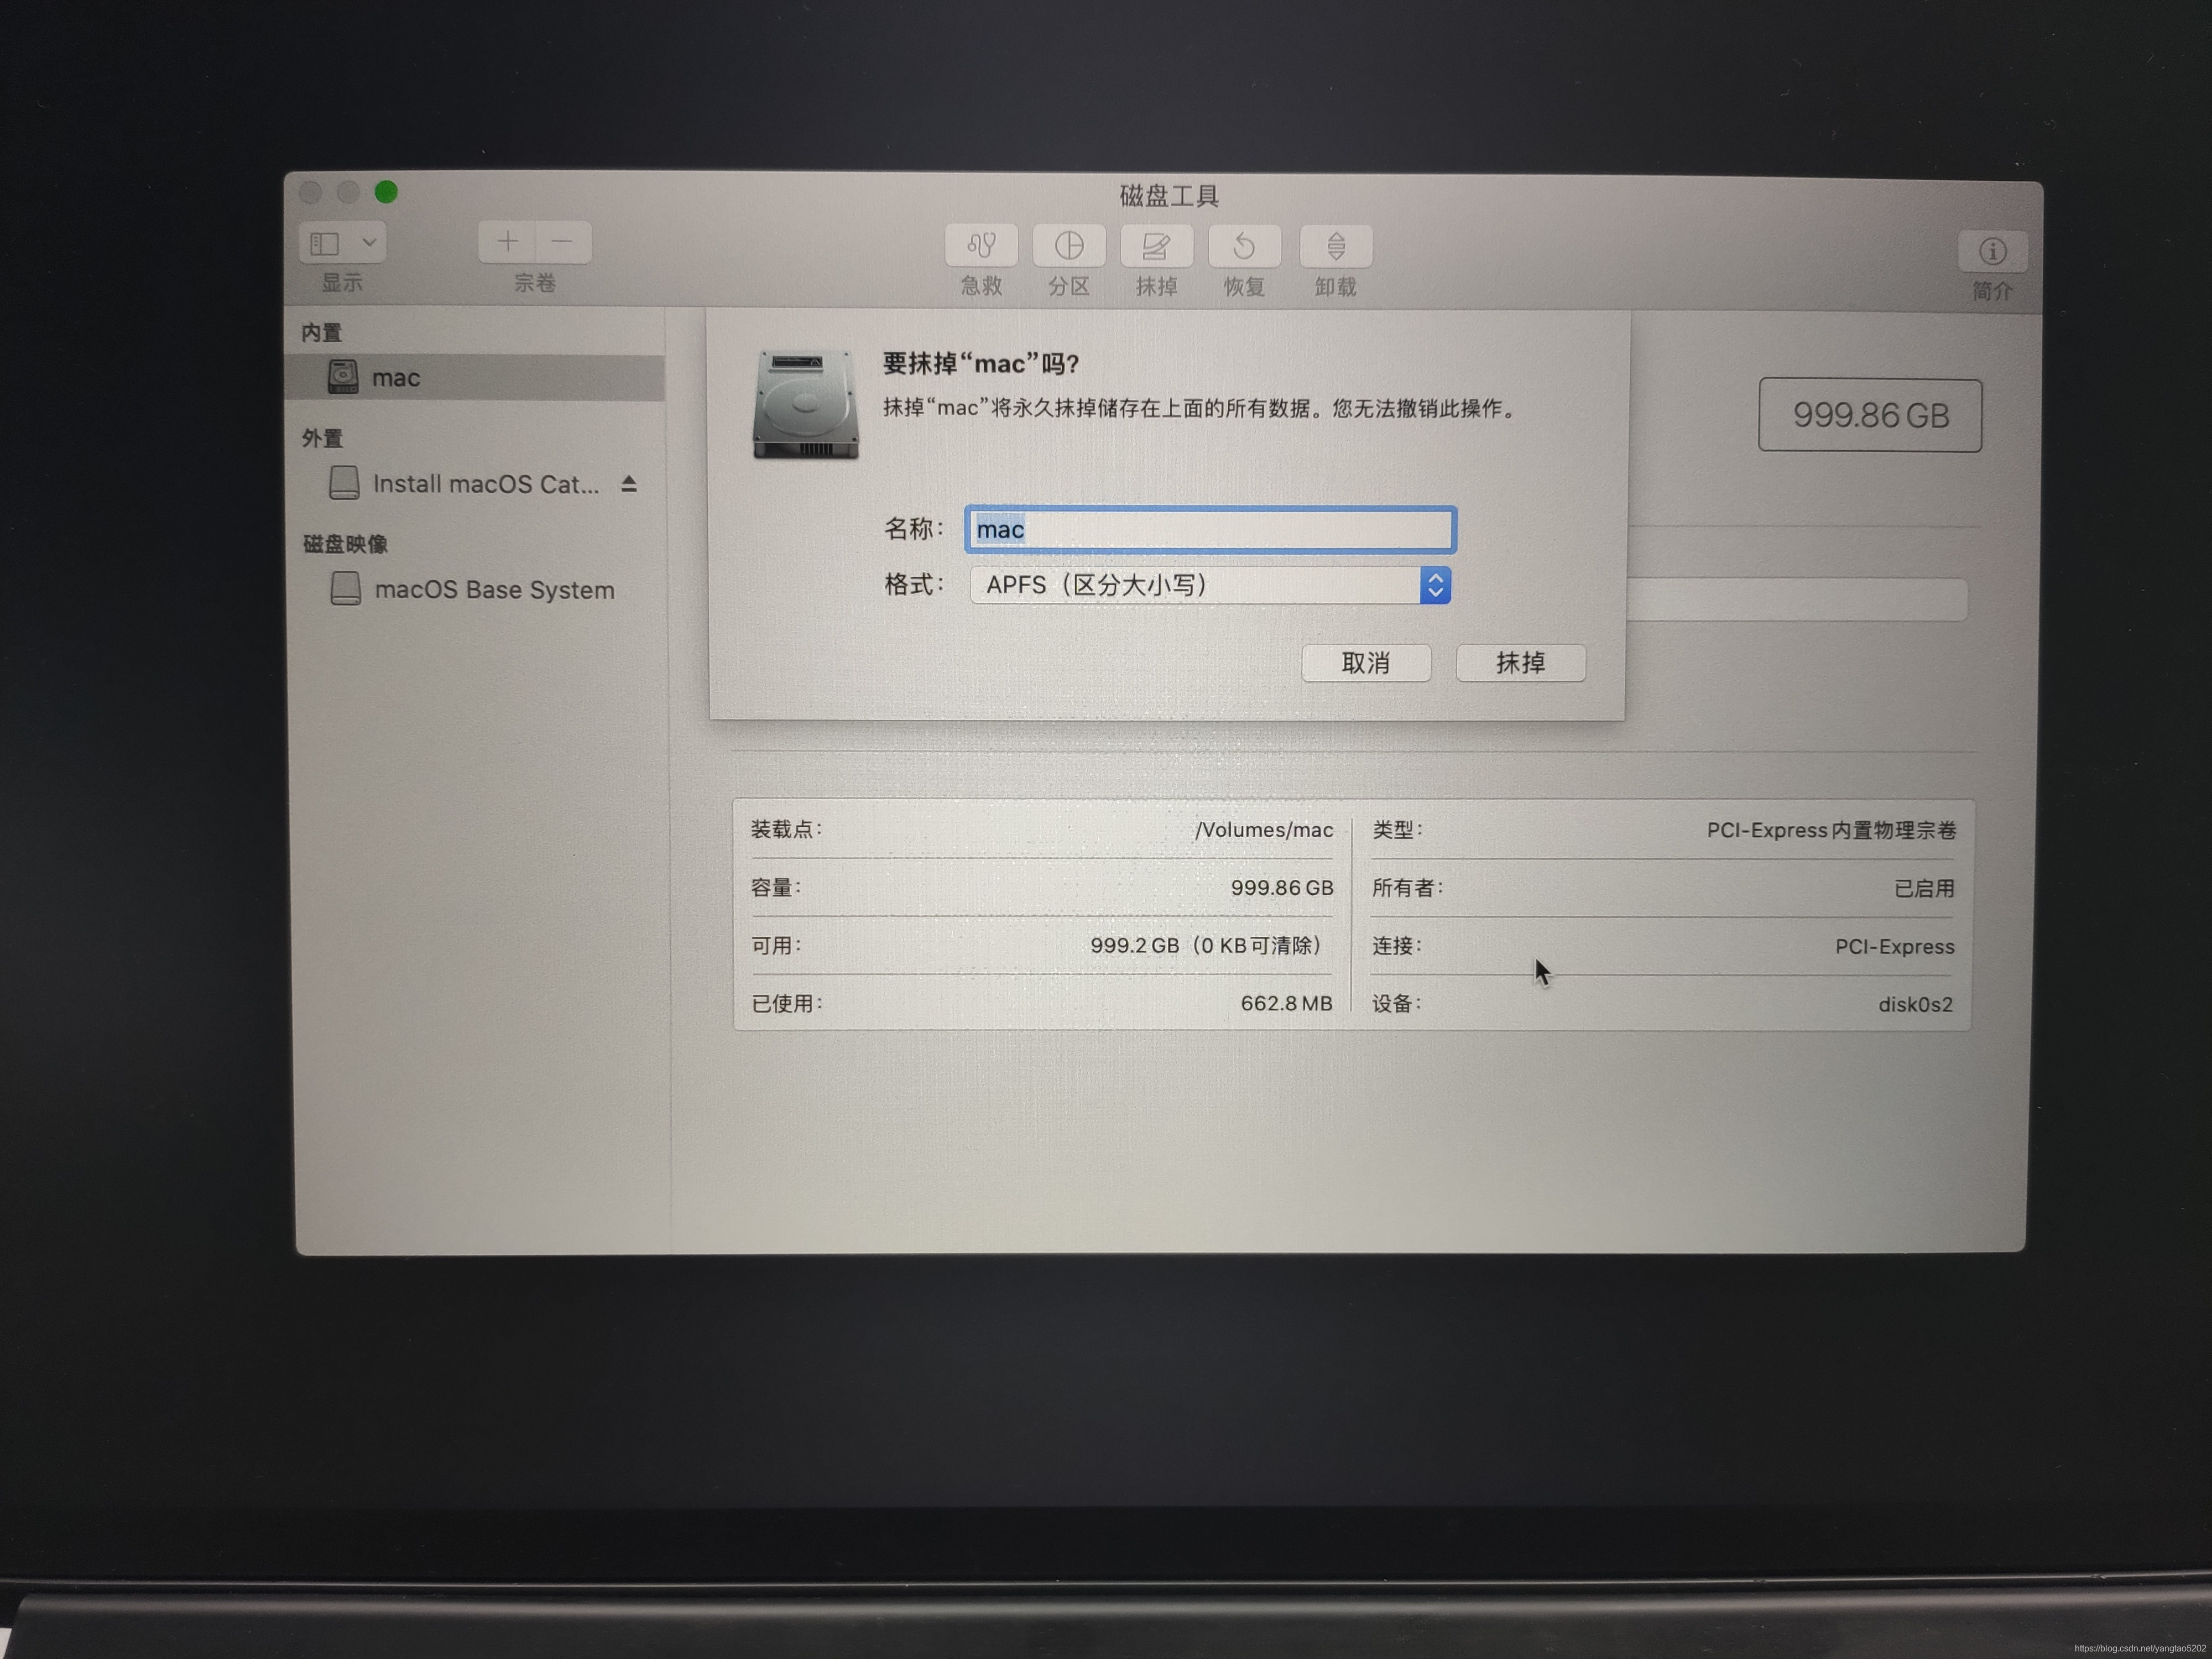The image size is (2212, 1659).
Task: Confirm with the Erase (抹掉) dialog button
Action: [1520, 663]
